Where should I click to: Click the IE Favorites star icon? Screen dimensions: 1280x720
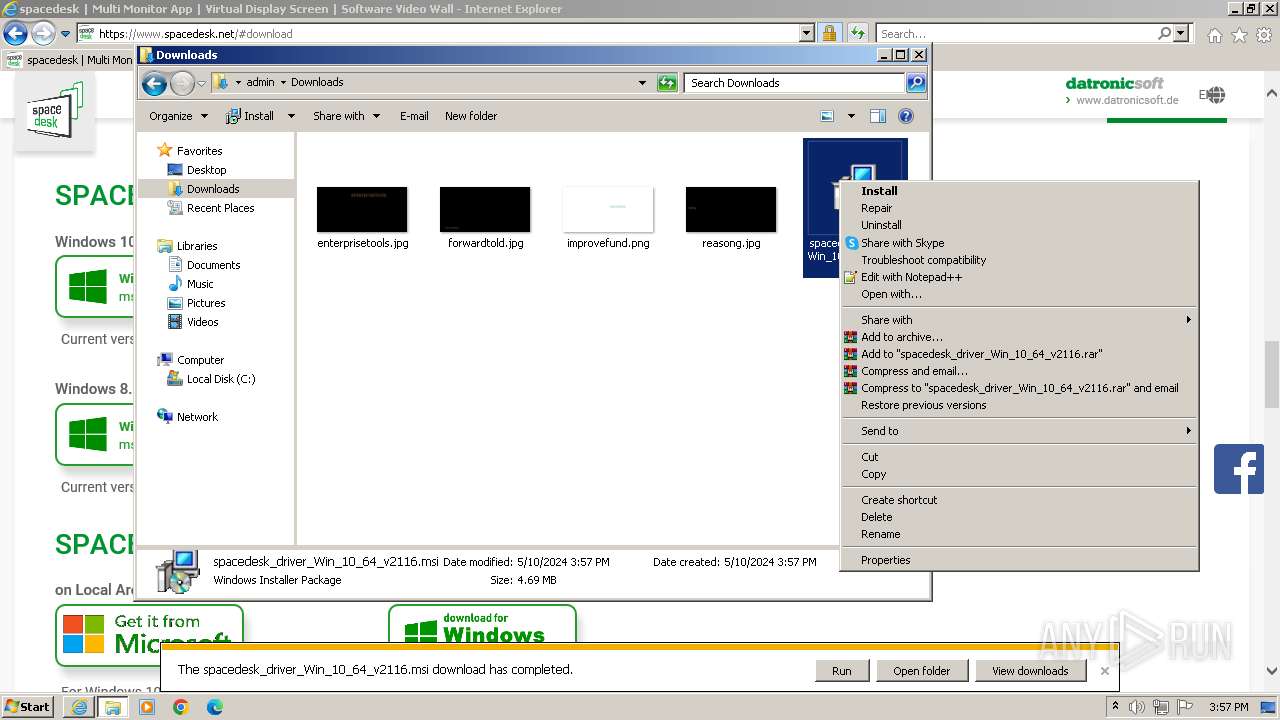coord(1239,35)
